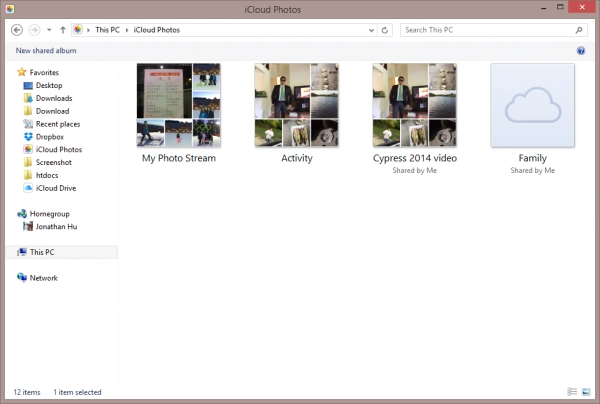
Task: Click the Favorites star icon
Action: coord(22,72)
